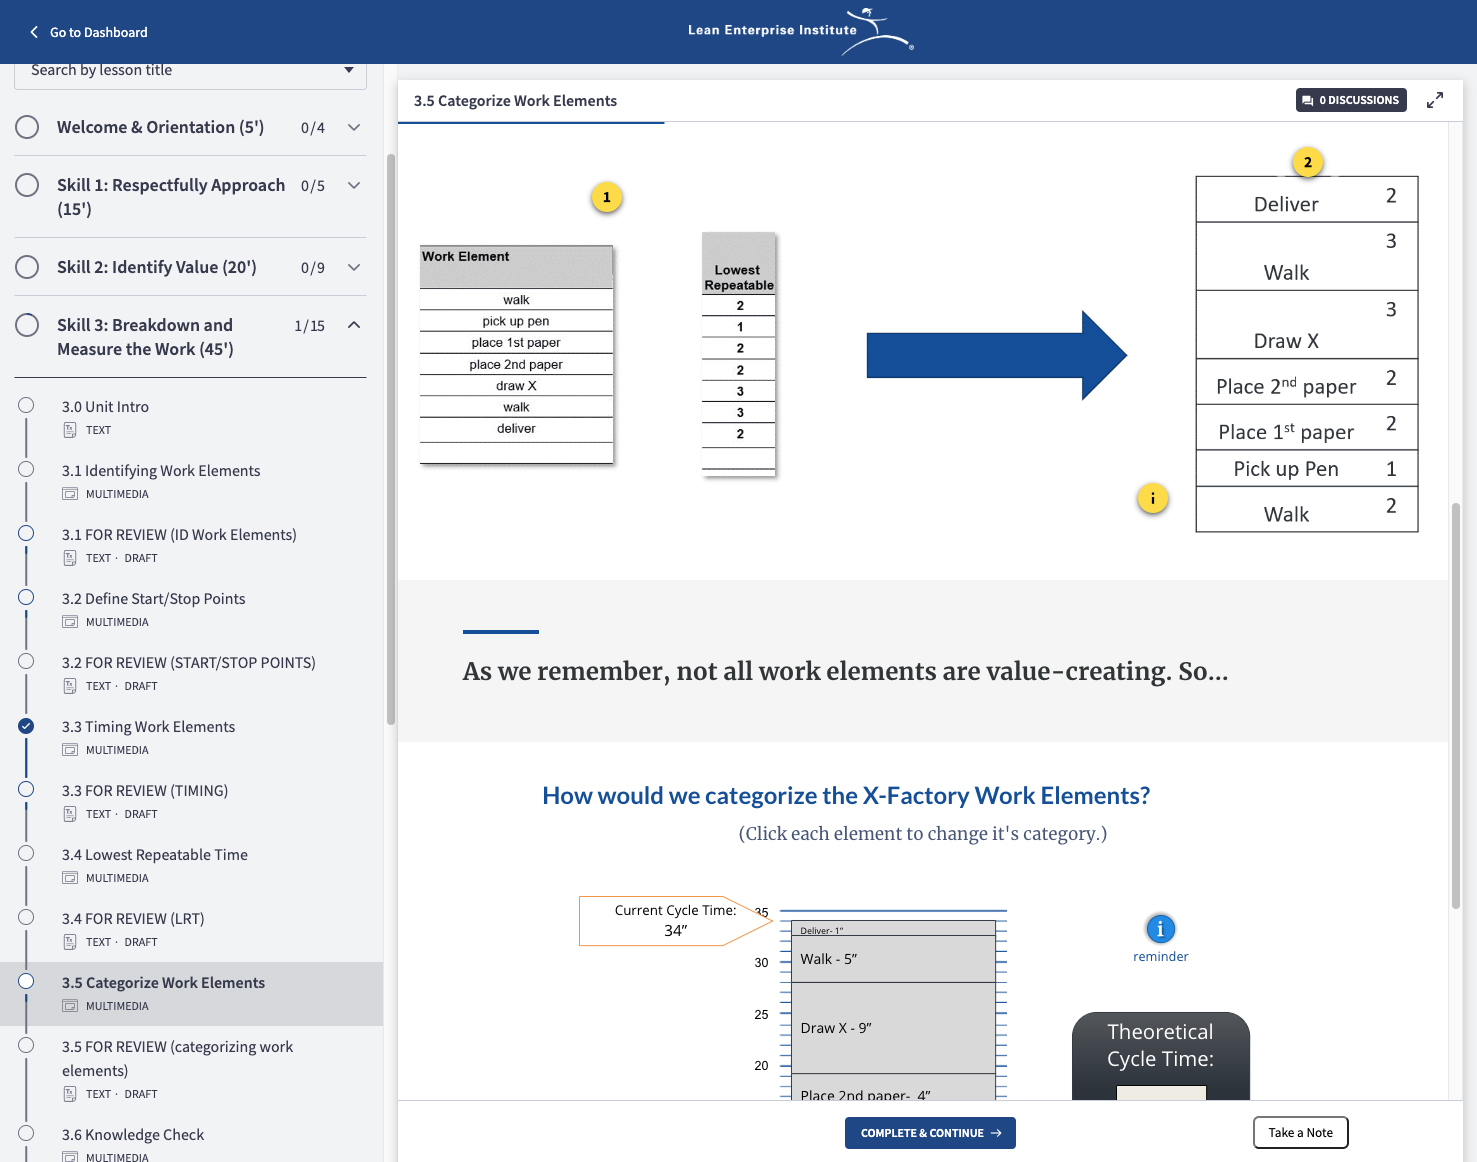Click the info icon beside the categorized elements table
Screen dimensions: 1477x1162
1152,498
